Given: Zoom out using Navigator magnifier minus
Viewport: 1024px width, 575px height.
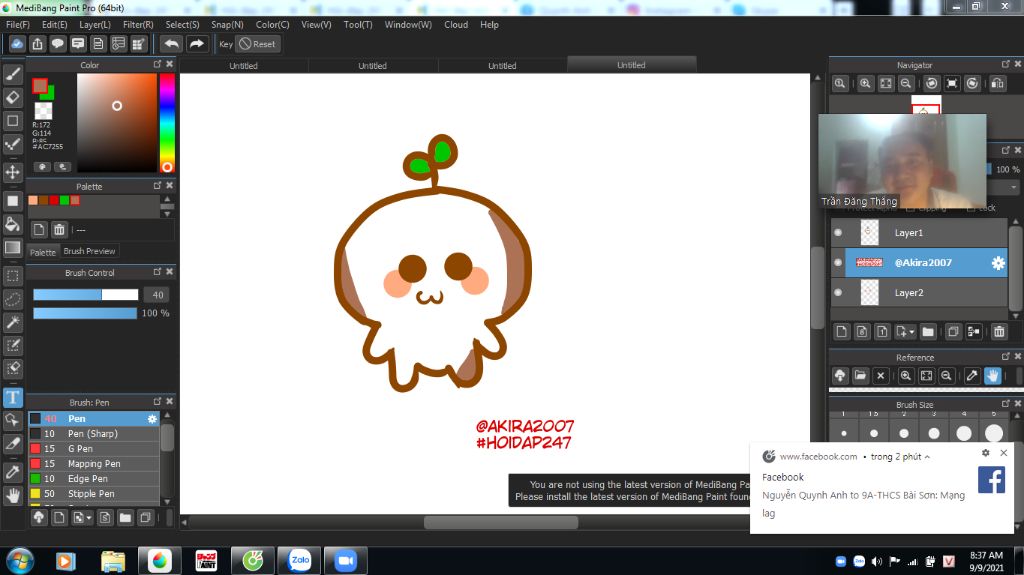Looking at the screenshot, I should [x=906, y=84].
